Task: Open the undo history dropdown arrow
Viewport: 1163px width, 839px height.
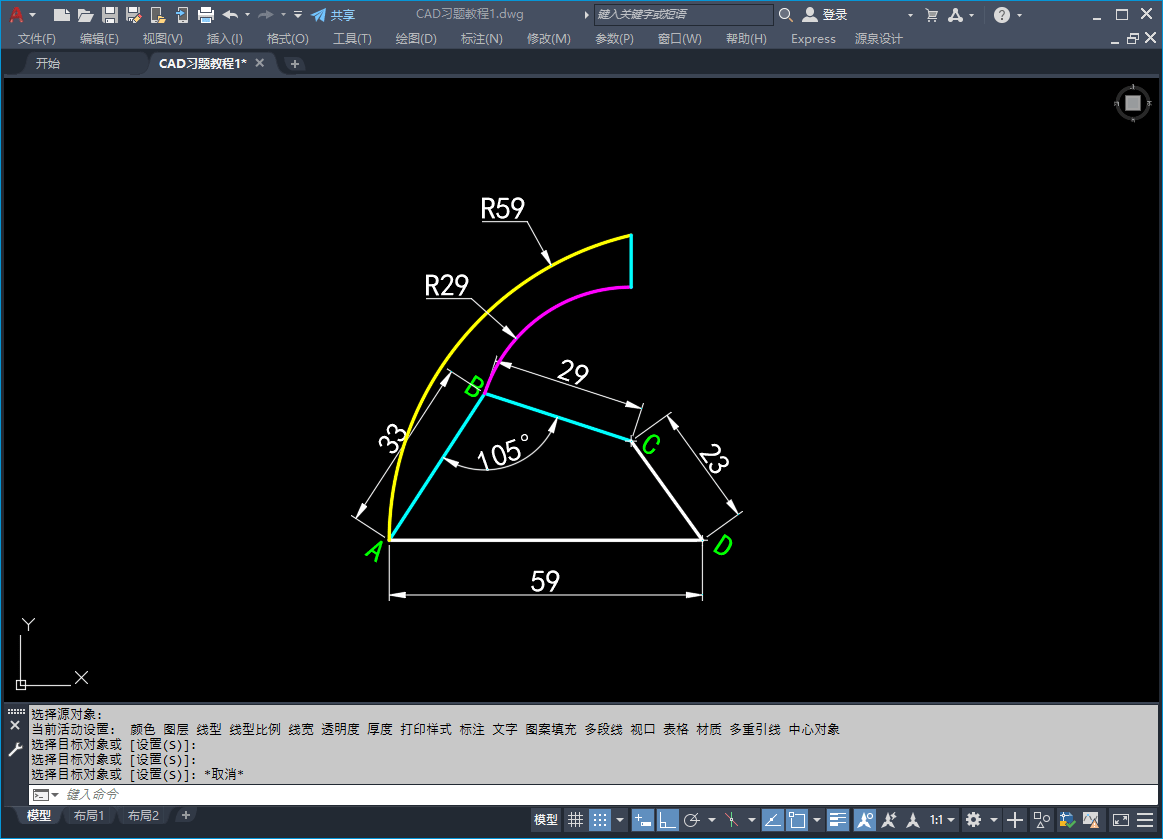Action: pyautogui.click(x=248, y=15)
